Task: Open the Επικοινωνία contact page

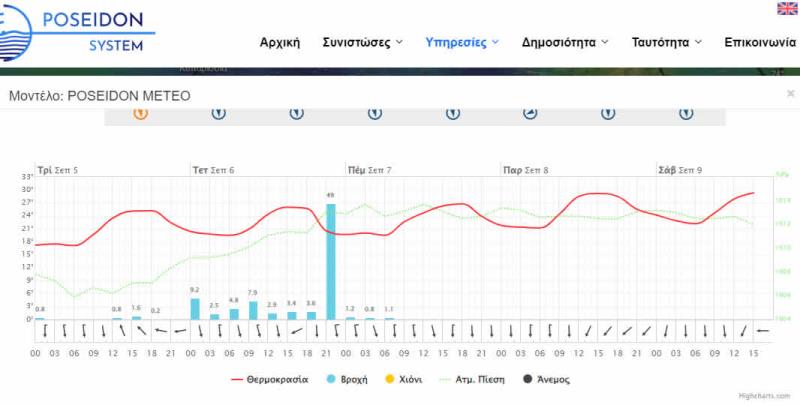Action: (x=761, y=42)
